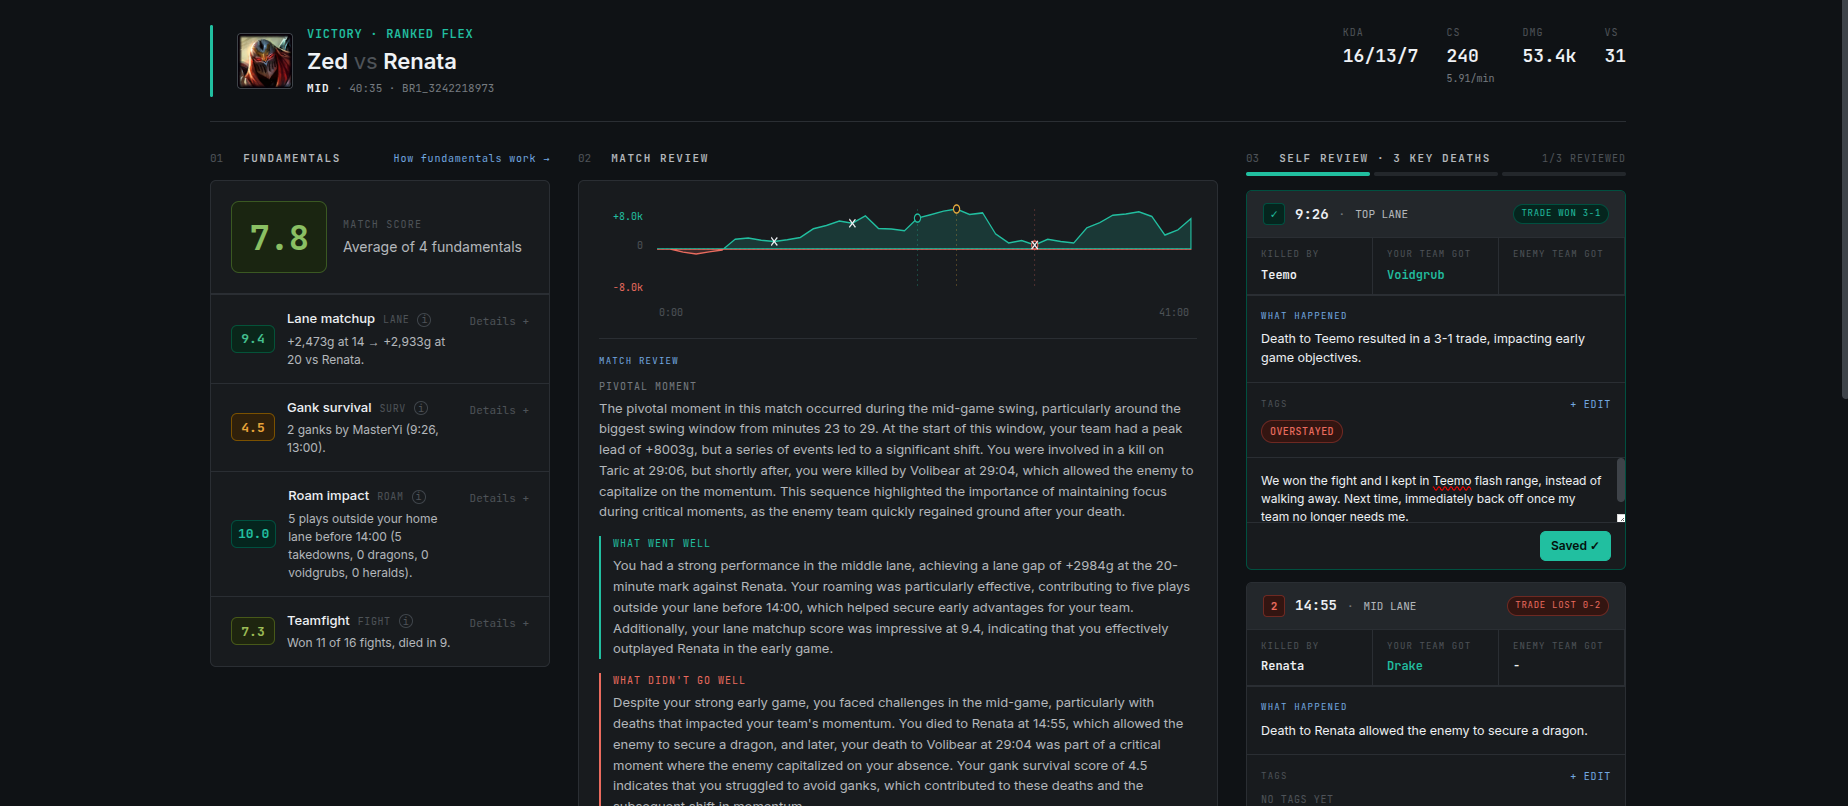This screenshot has width=1848, height=806.
Task: Click the 1/3 REVIEWED counter
Action: [1583, 158]
